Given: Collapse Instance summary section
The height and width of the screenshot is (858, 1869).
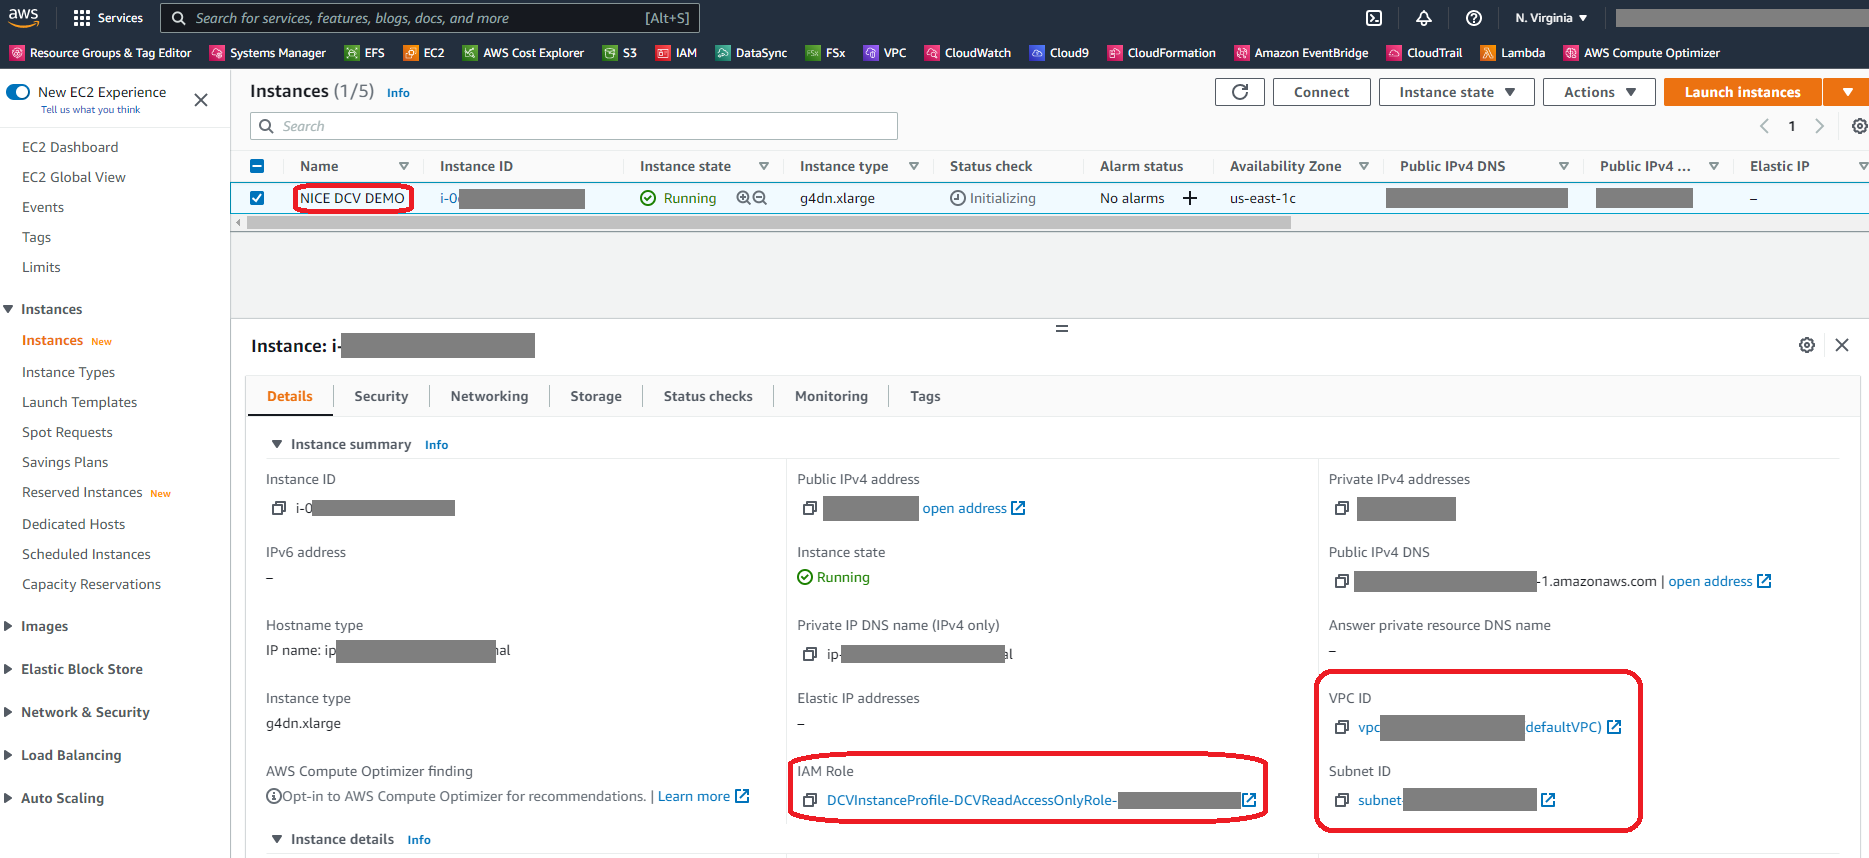Looking at the screenshot, I should tap(277, 444).
